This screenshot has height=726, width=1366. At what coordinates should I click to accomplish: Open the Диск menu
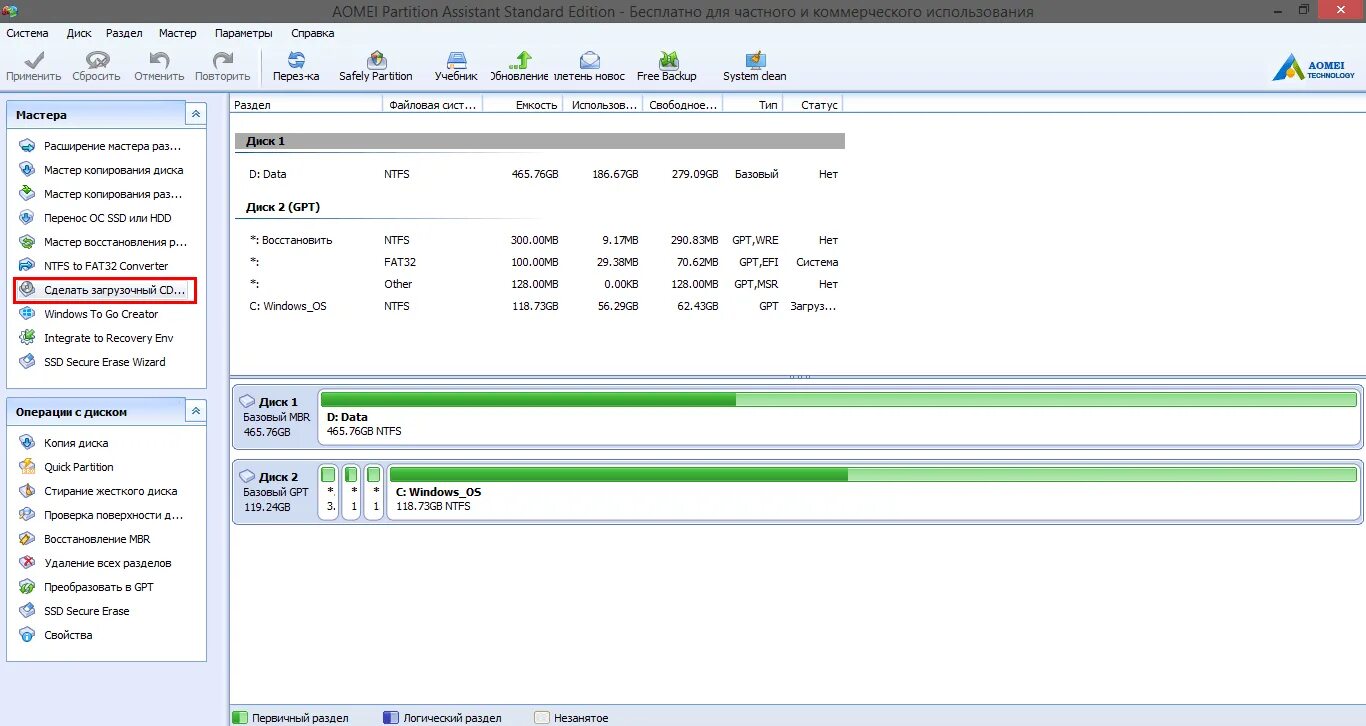click(79, 33)
